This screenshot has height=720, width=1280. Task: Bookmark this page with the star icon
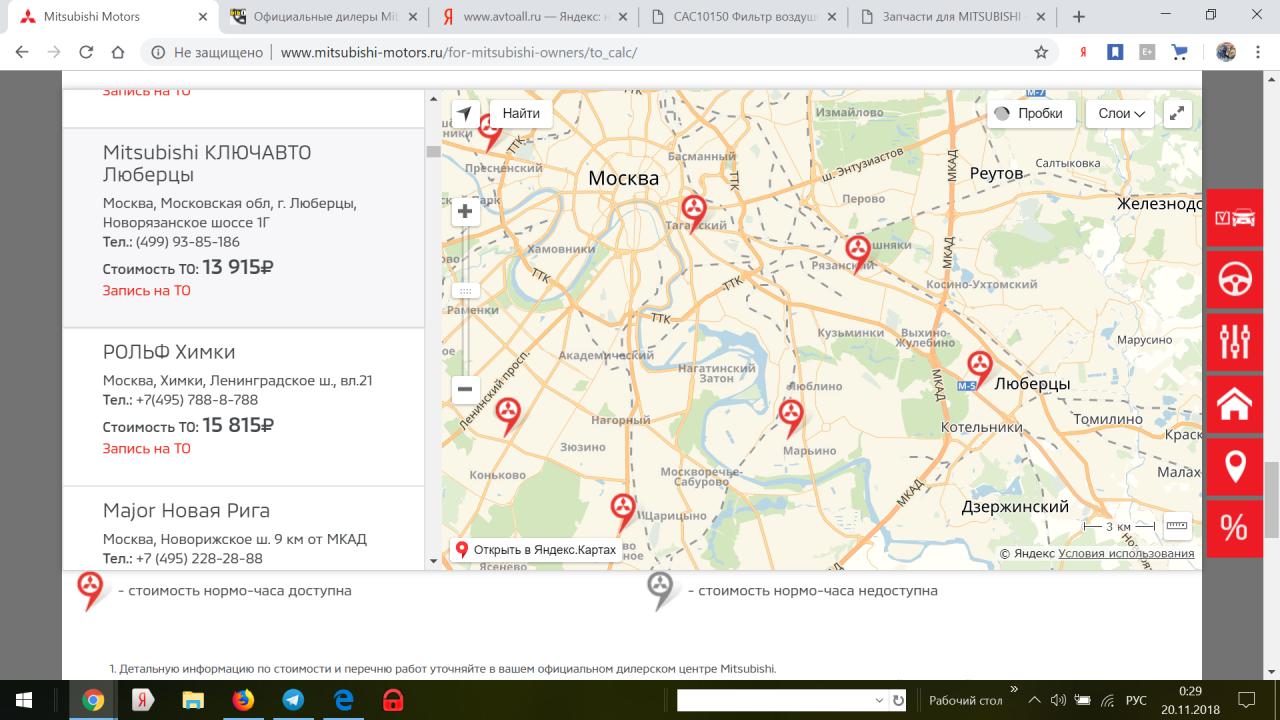pyautogui.click(x=1041, y=53)
